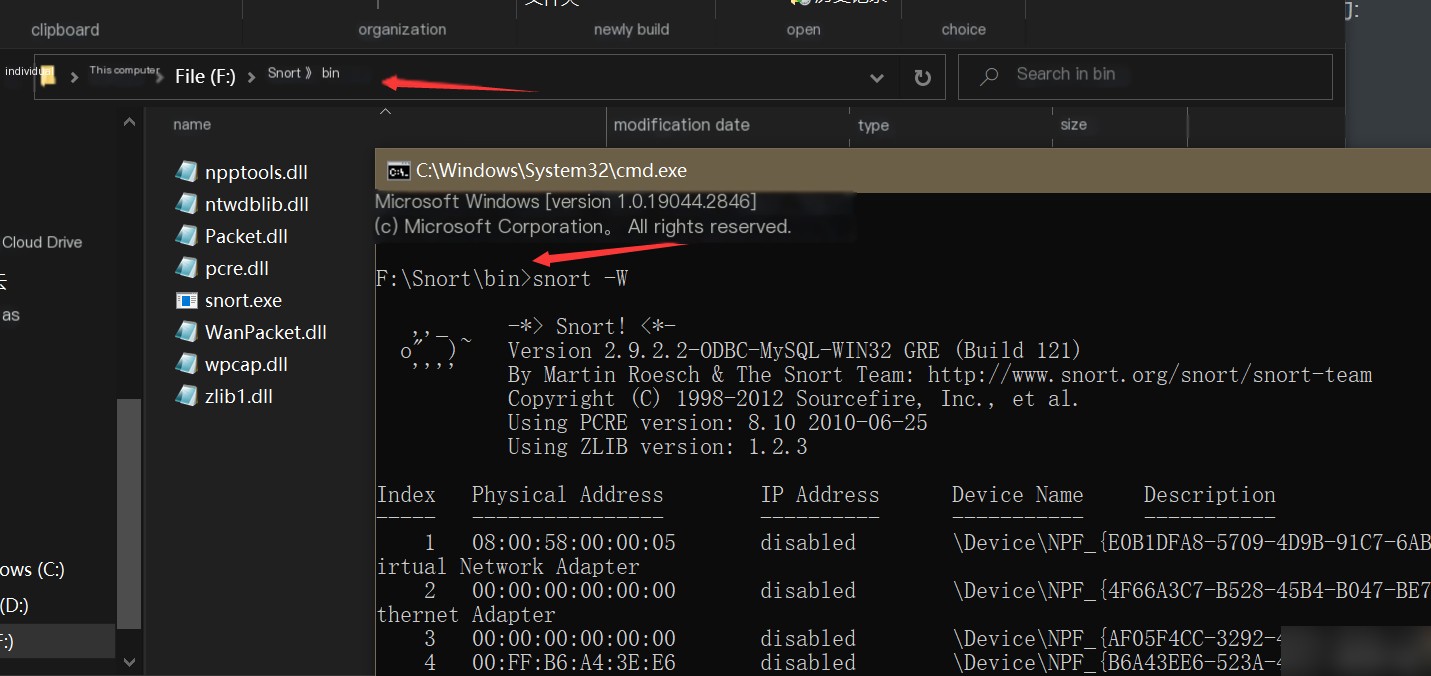
Task: Sort by size column header
Action: coord(1074,125)
